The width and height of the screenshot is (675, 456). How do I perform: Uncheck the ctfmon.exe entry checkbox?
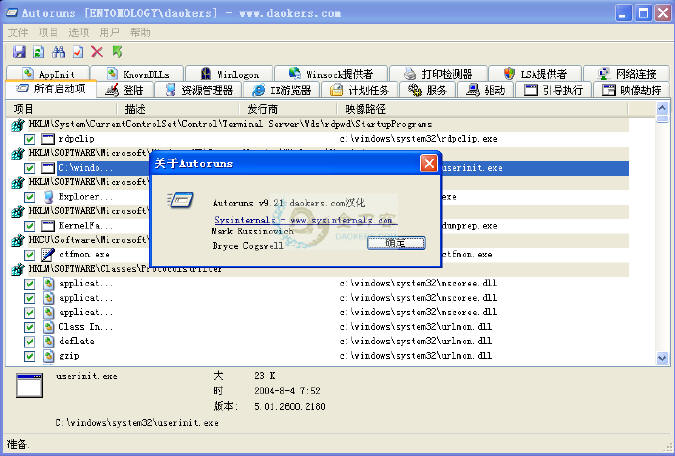(x=29, y=255)
